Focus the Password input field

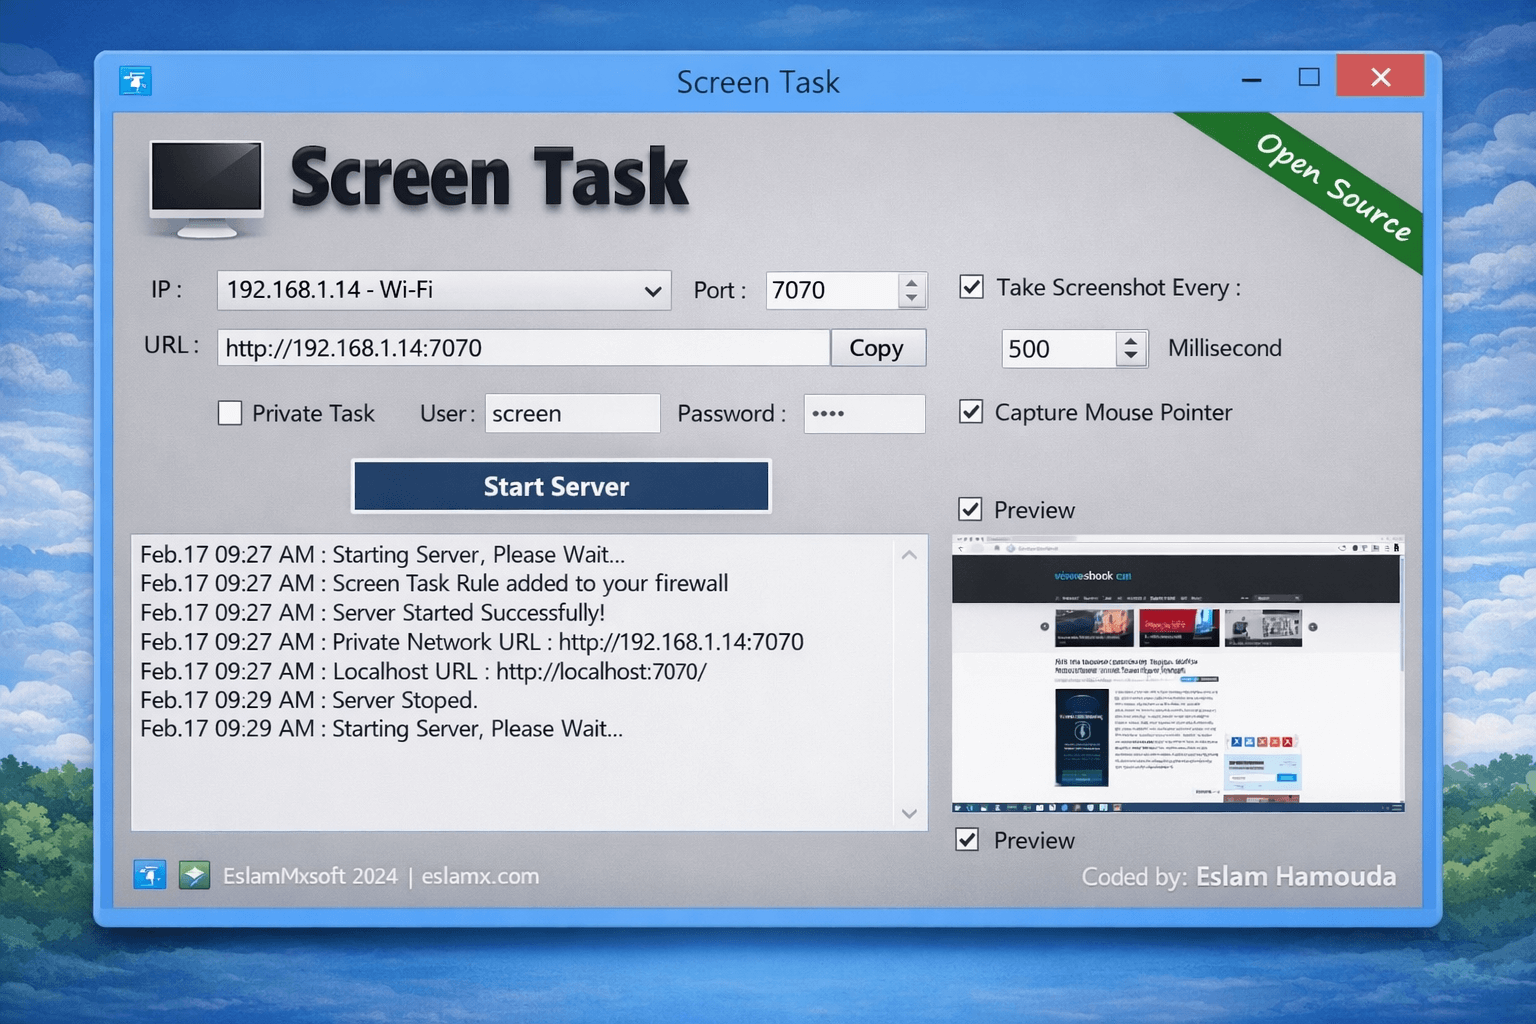864,414
